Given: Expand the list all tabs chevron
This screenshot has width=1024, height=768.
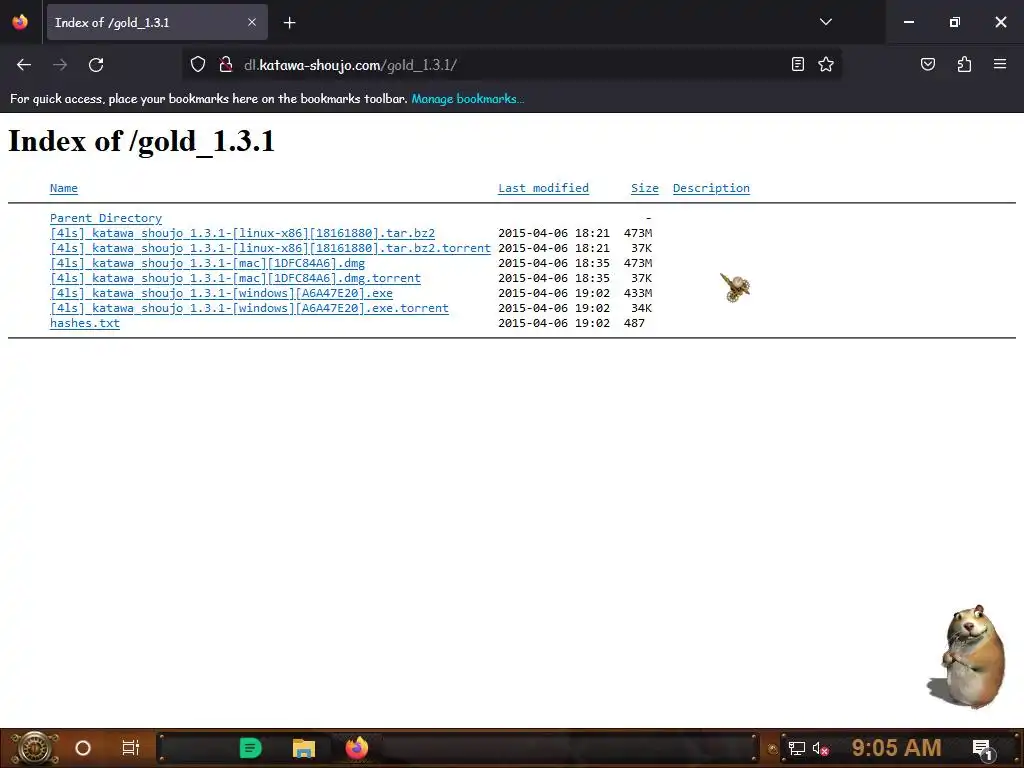Looking at the screenshot, I should pyautogui.click(x=825, y=22).
